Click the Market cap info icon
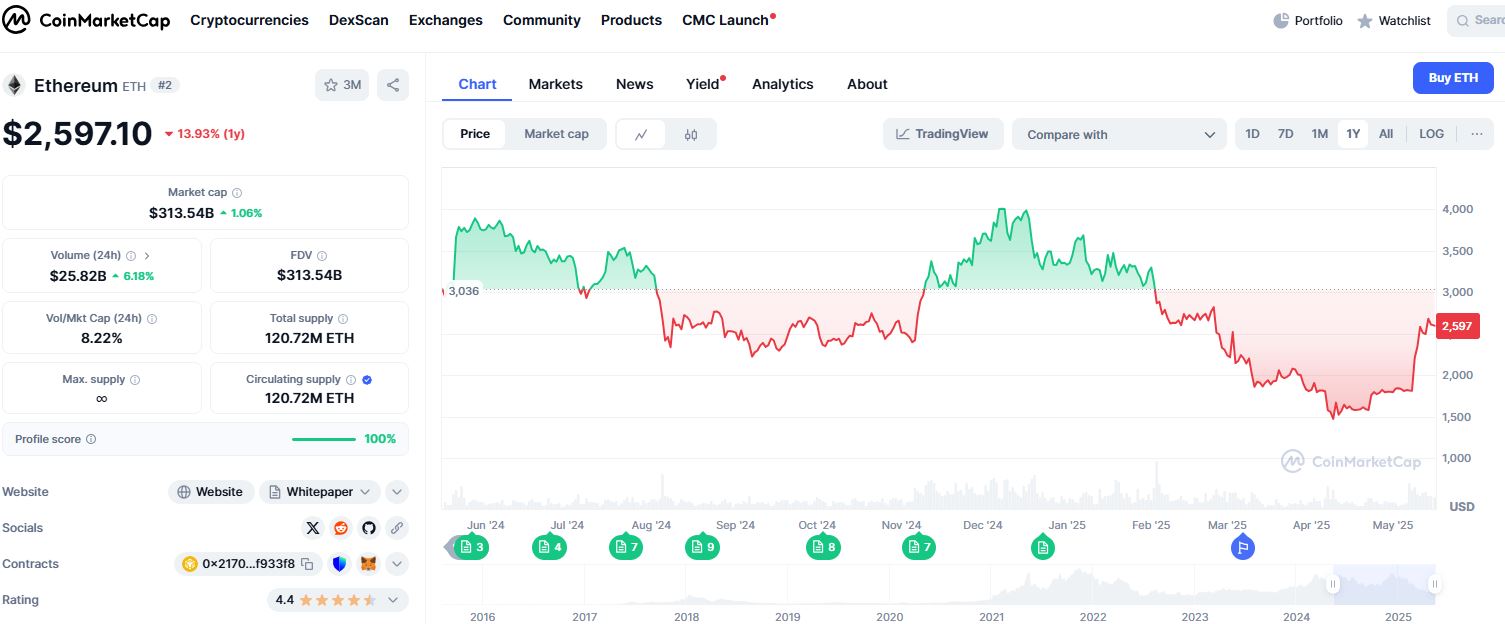1505x624 pixels. click(237, 193)
